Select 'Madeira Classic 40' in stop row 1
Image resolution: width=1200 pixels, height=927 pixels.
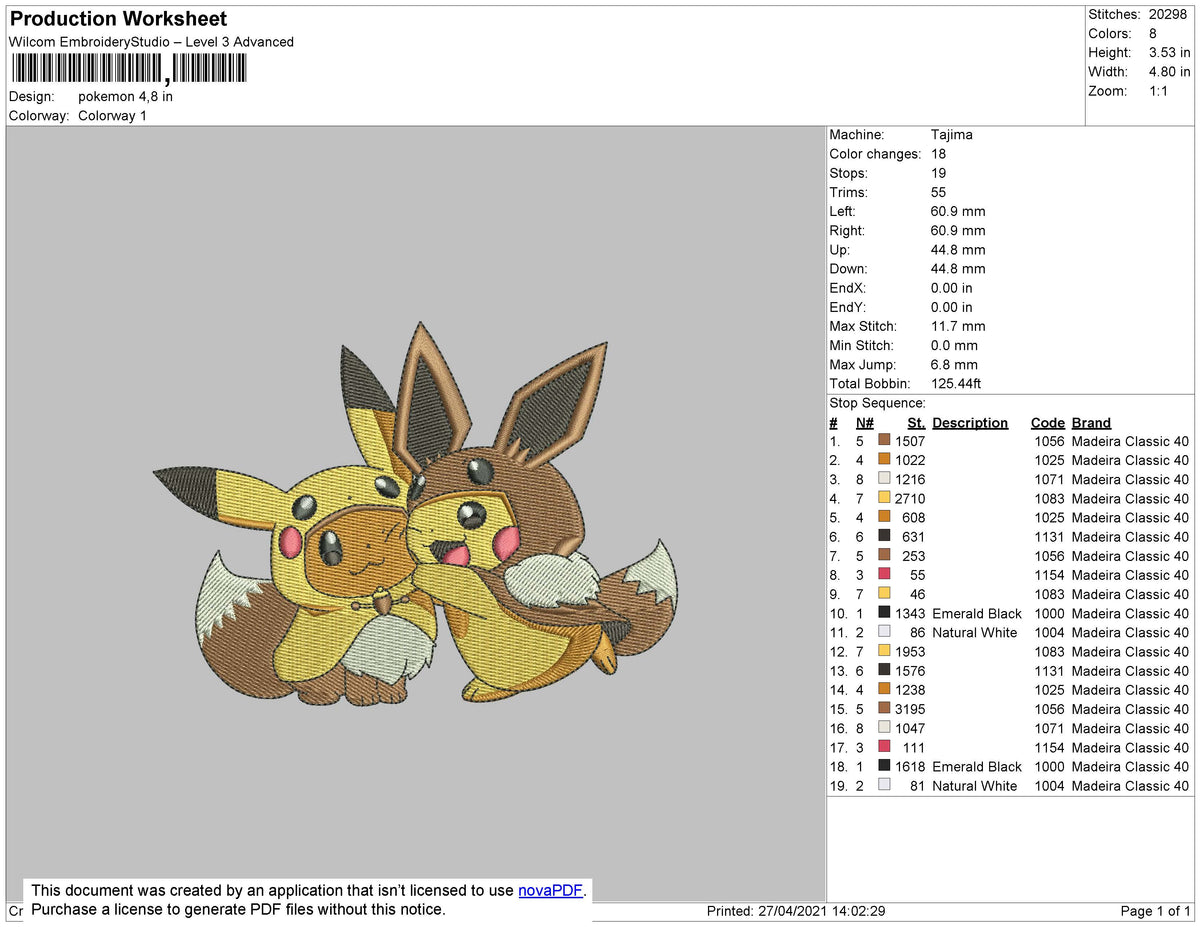tap(1130, 441)
